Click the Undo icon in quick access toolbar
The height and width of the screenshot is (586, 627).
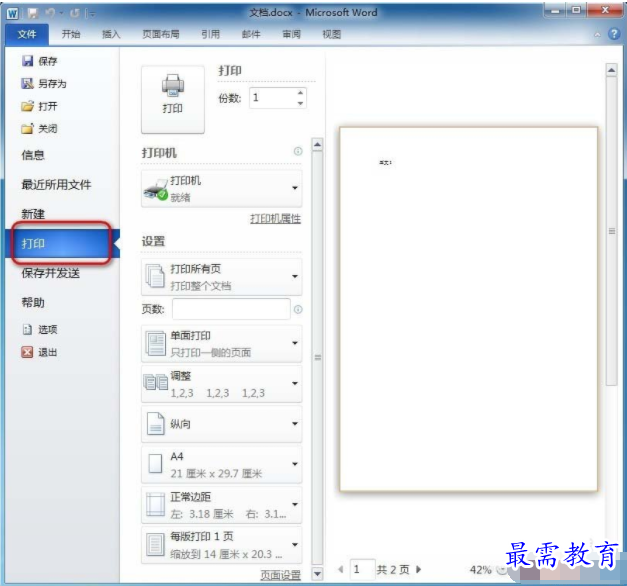click(50, 14)
